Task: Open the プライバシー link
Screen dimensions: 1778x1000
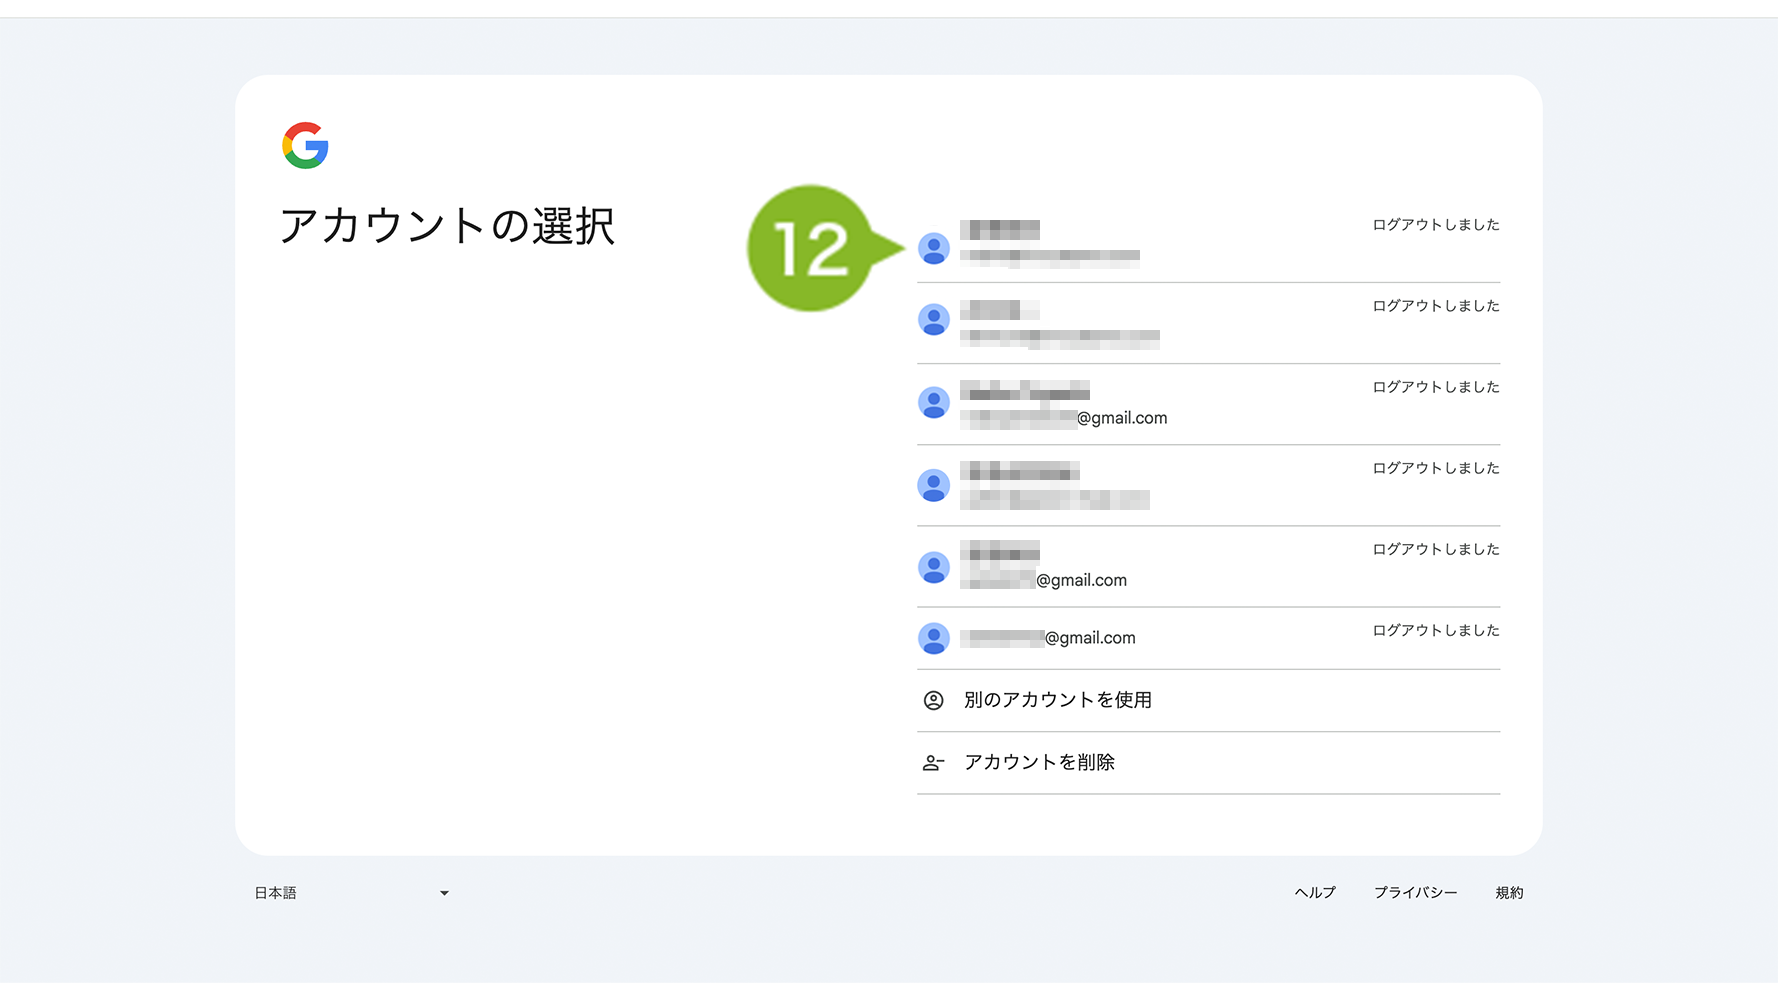Action: click(x=1415, y=893)
